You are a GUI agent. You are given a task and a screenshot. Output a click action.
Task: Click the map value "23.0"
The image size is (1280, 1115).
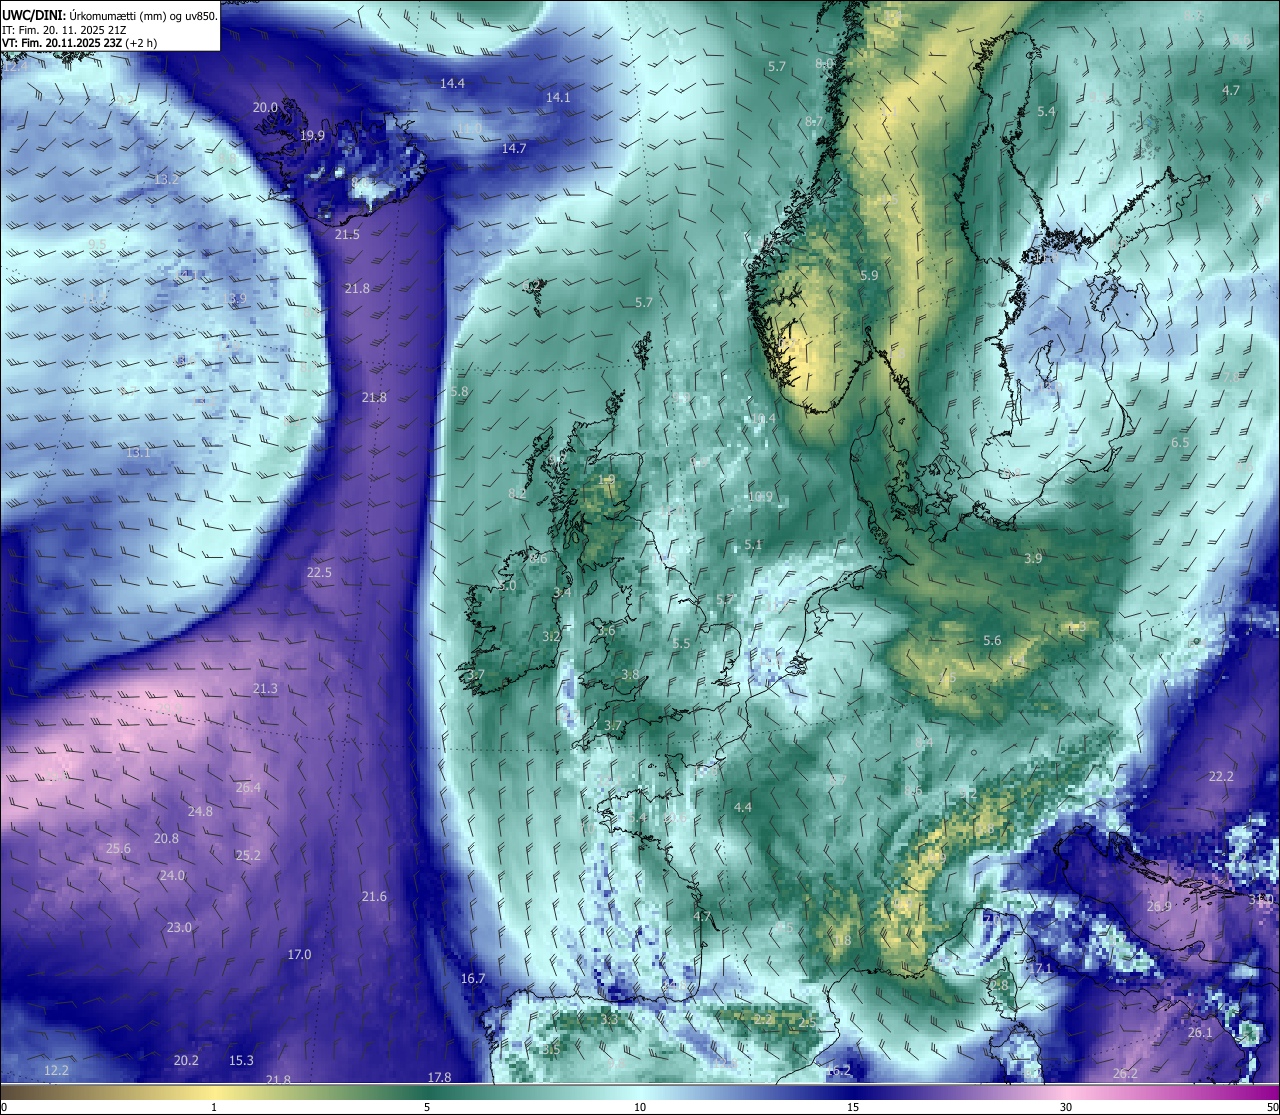point(179,927)
